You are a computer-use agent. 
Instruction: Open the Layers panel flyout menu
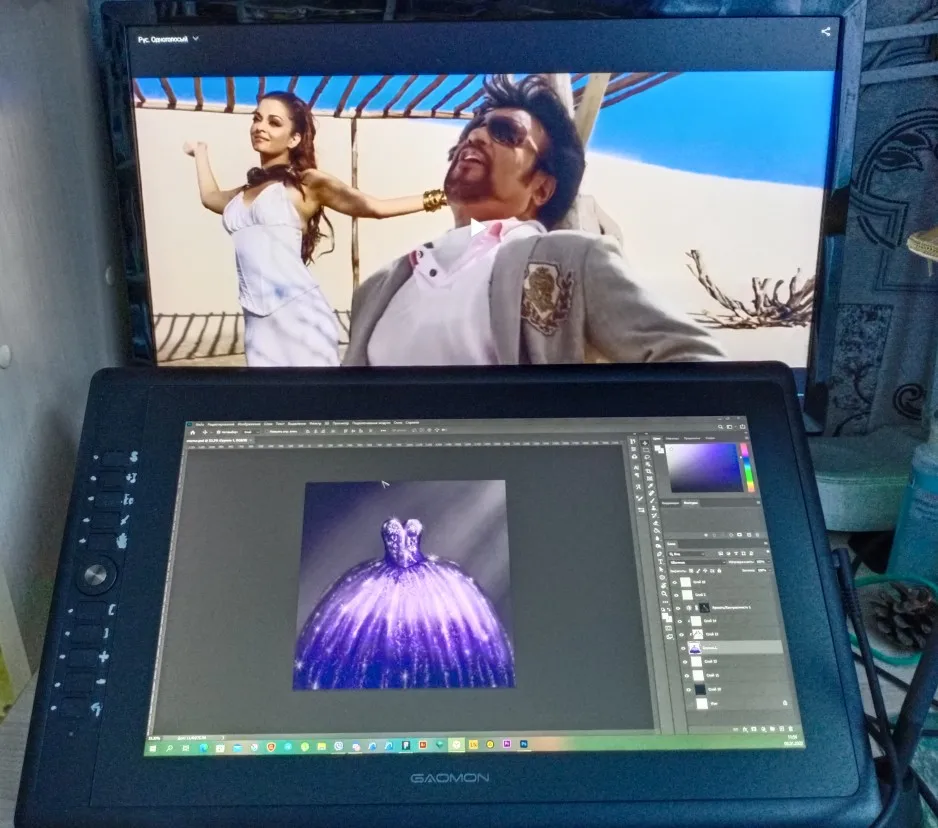(x=766, y=543)
